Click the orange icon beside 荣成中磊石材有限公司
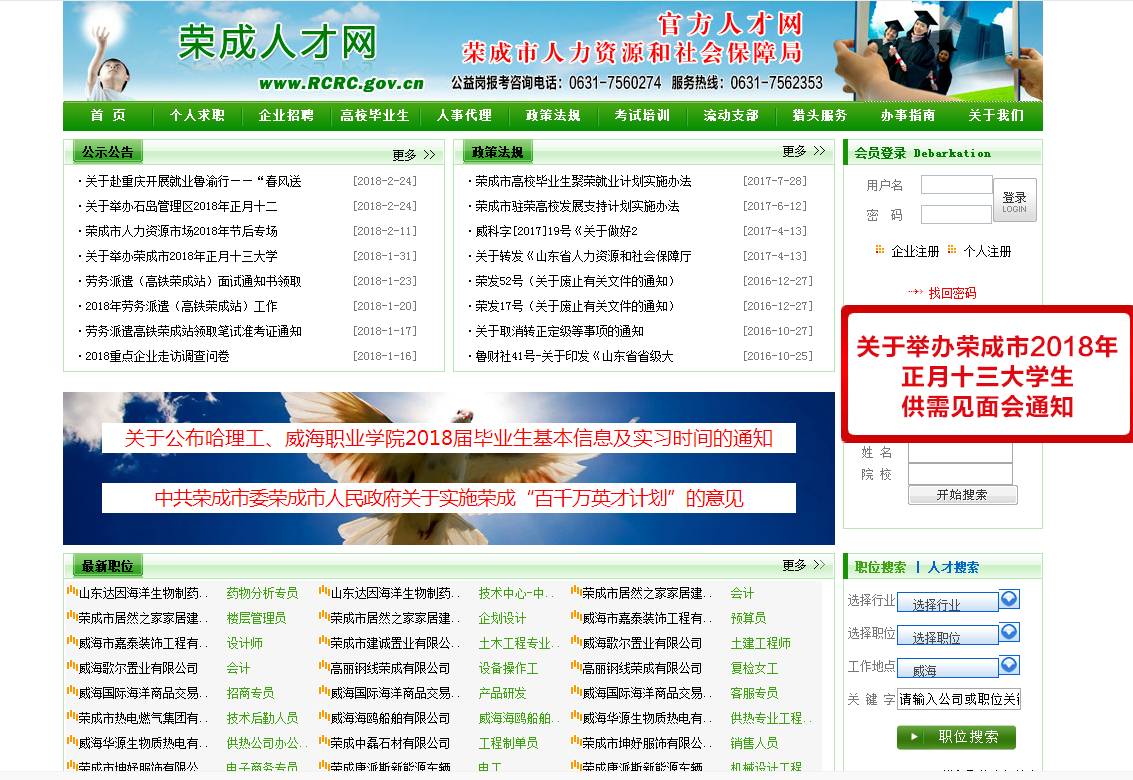Viewport: 1133px width, 780px height. tap(324, 742)
